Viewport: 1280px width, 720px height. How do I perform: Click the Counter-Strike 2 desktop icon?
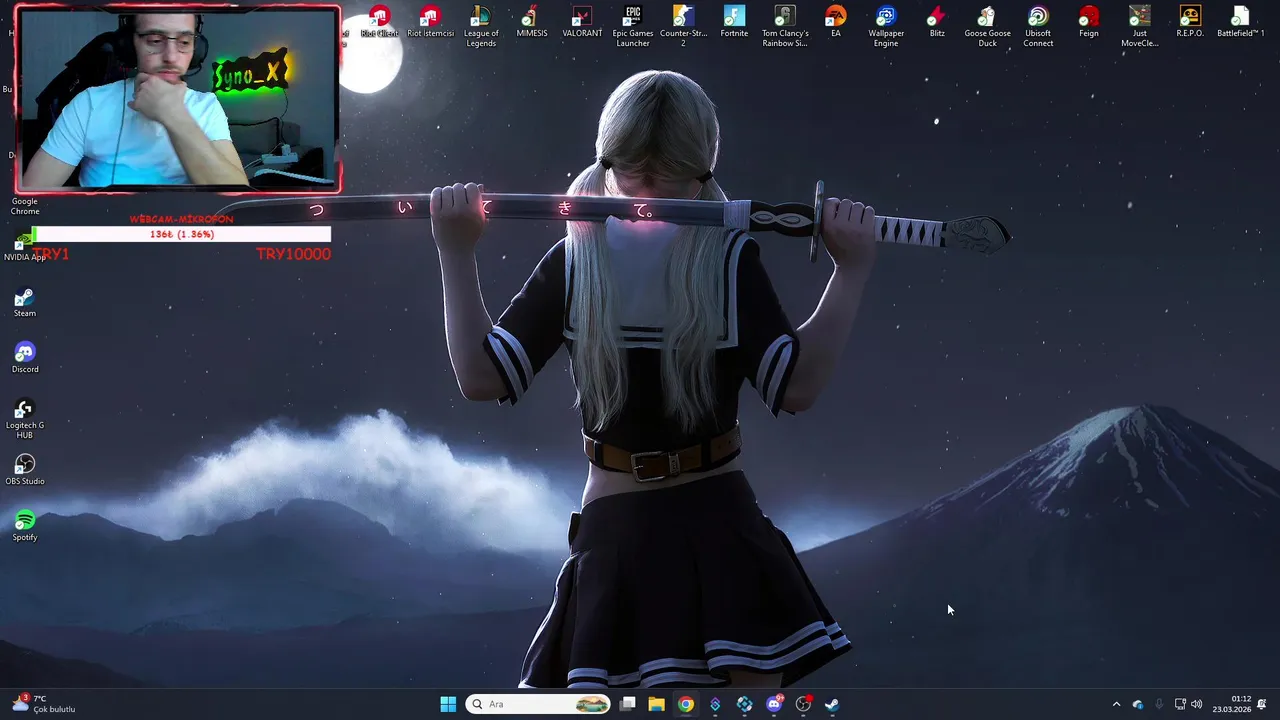tap(683, 26)
